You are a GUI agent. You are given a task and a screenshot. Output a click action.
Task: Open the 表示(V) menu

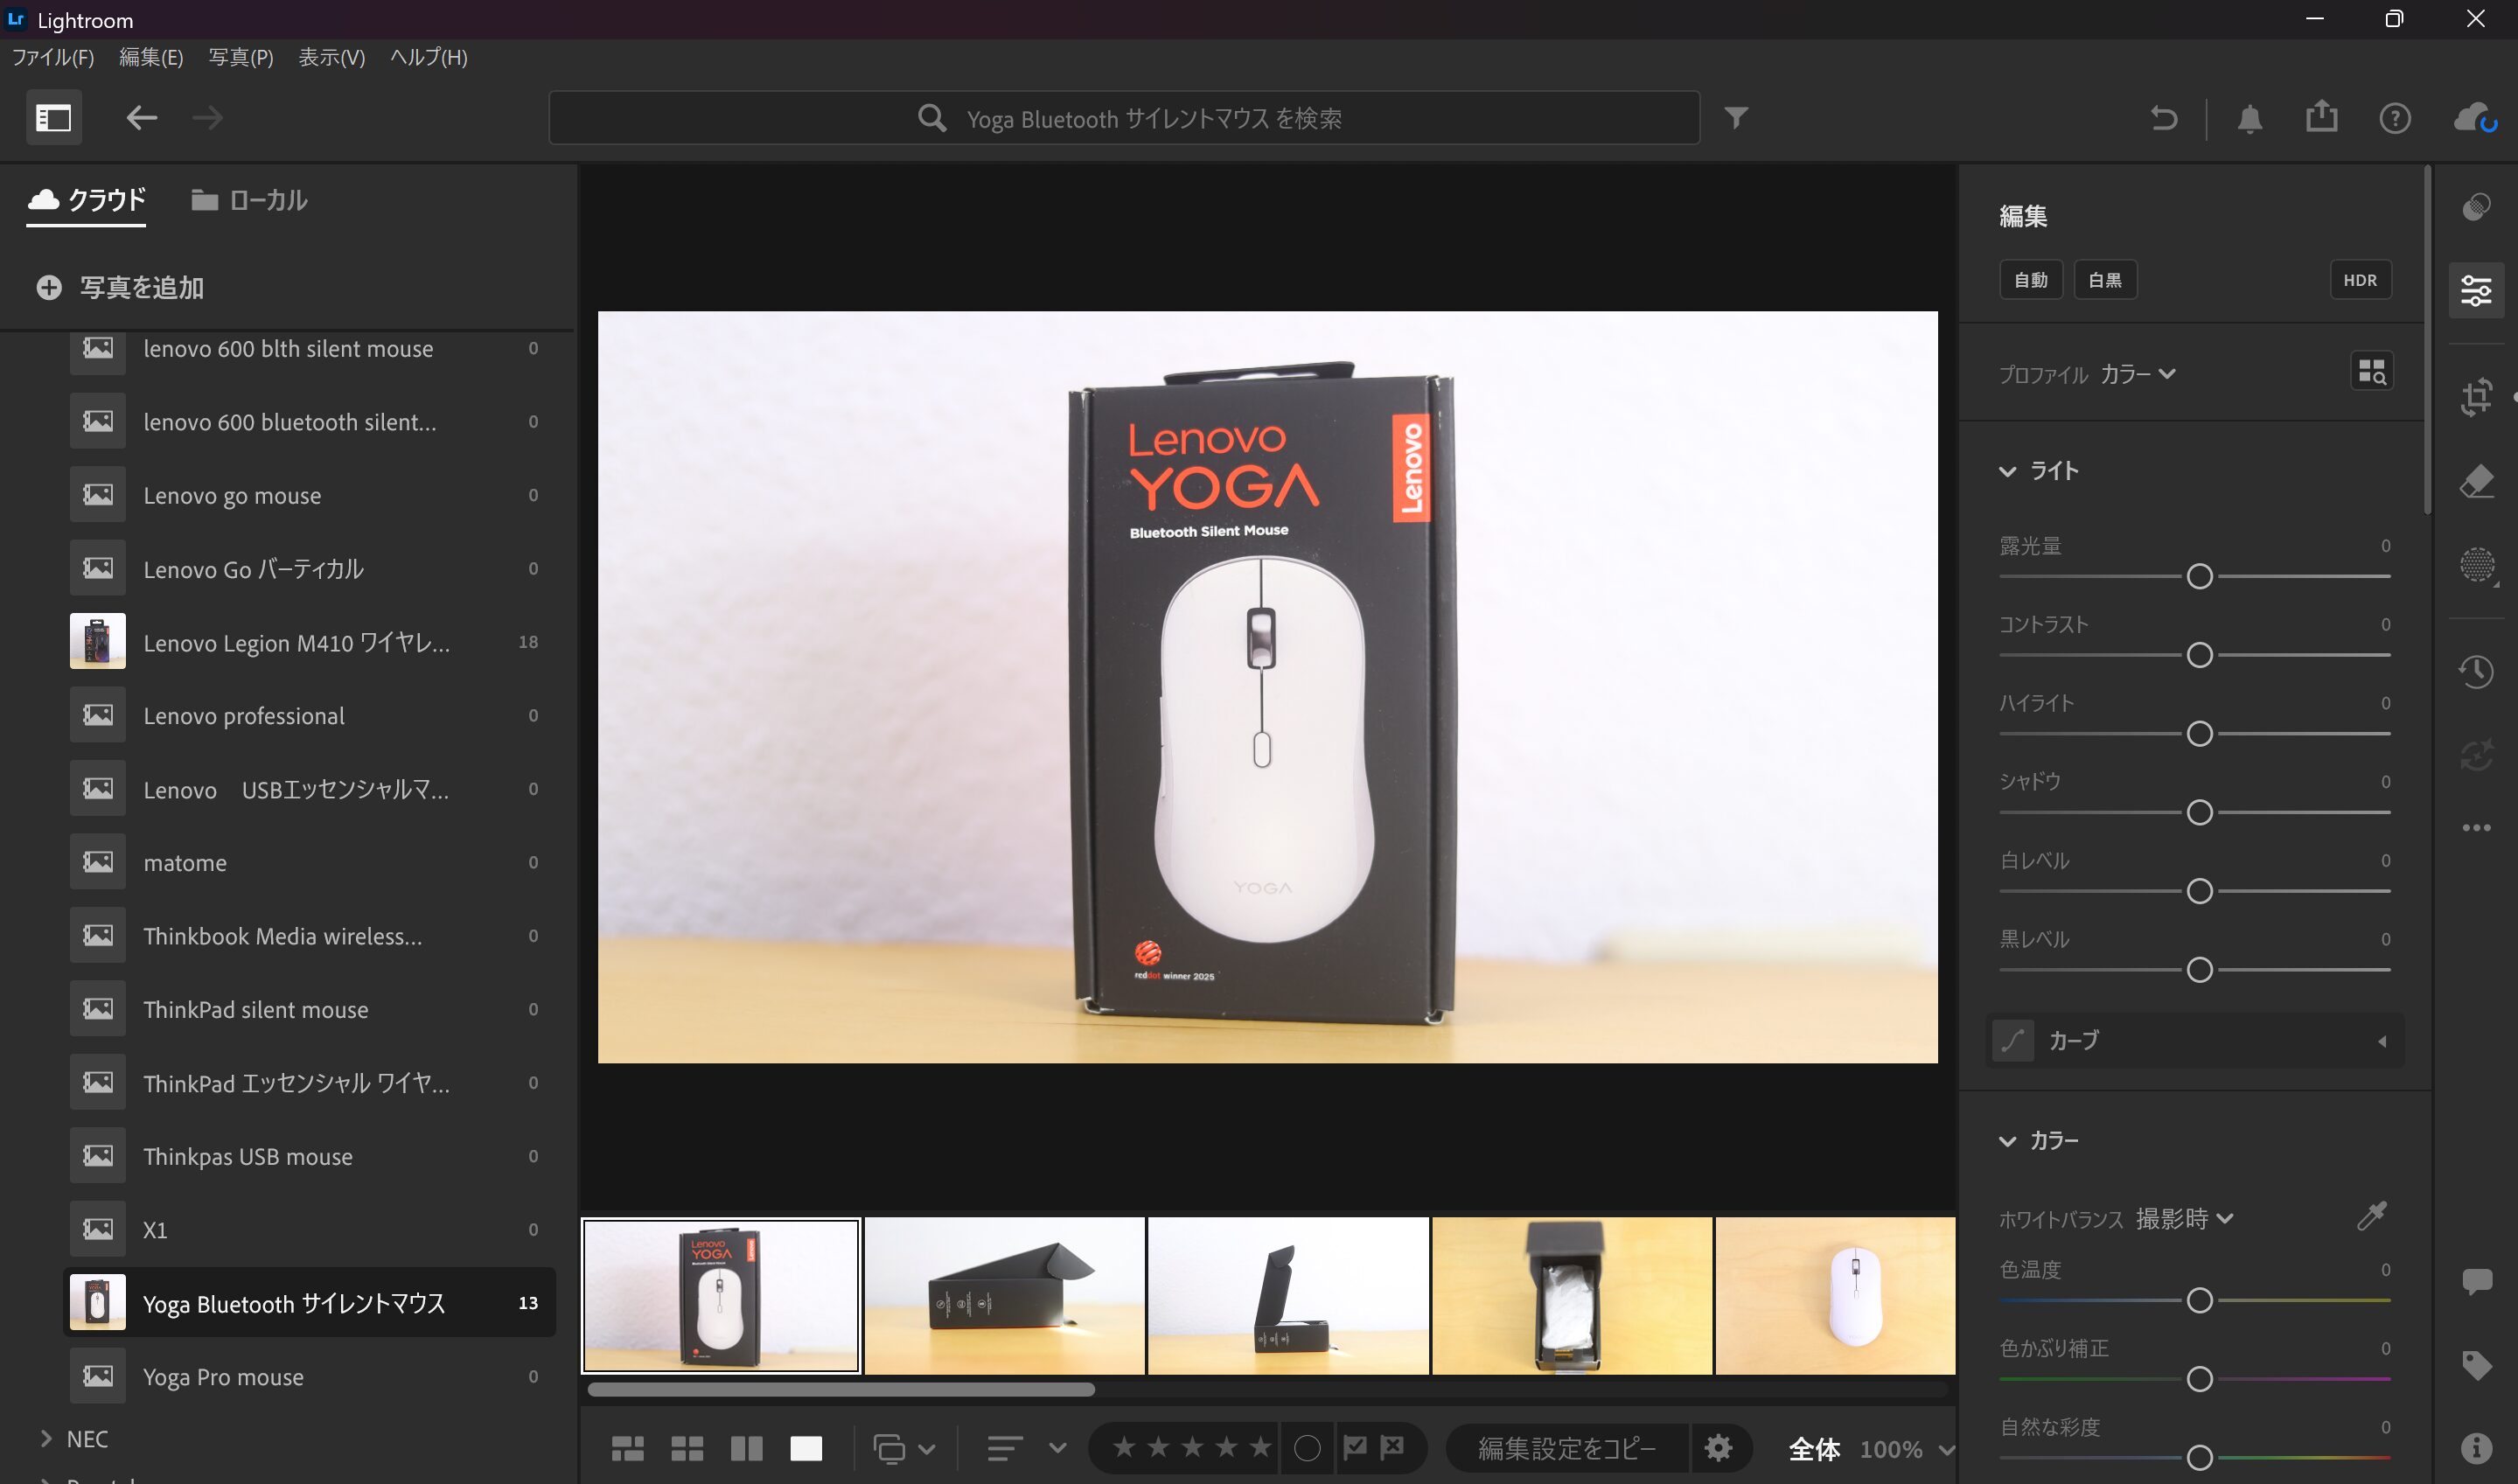[331, 58]
